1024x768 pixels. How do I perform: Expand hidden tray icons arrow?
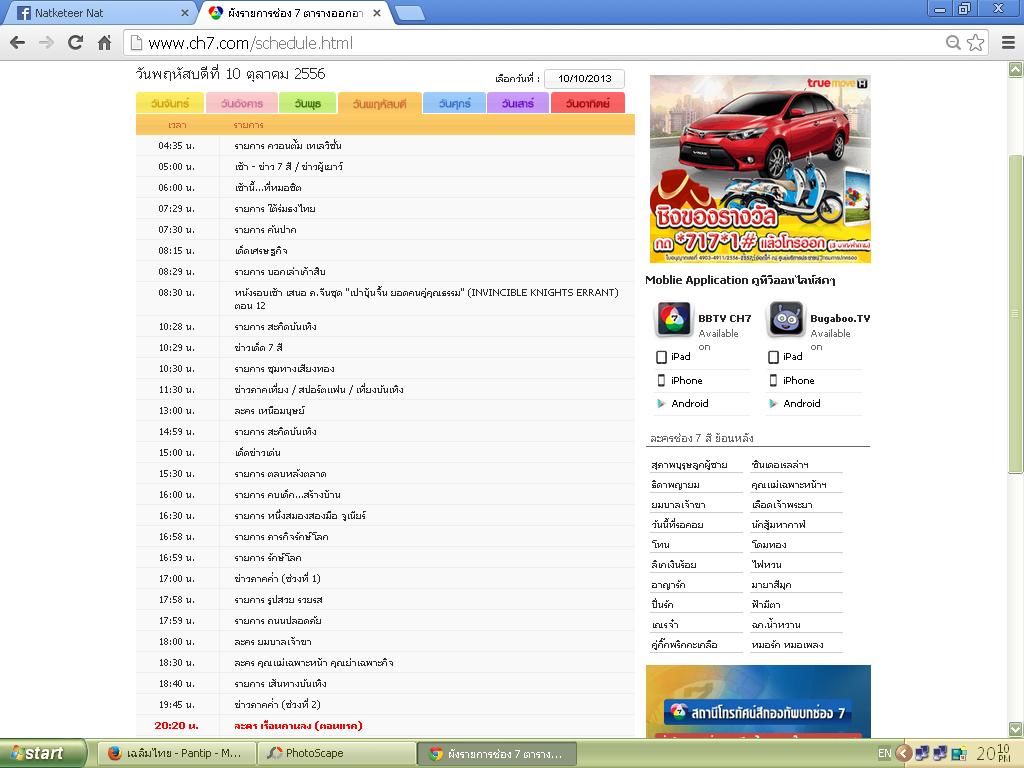(904, 753)
